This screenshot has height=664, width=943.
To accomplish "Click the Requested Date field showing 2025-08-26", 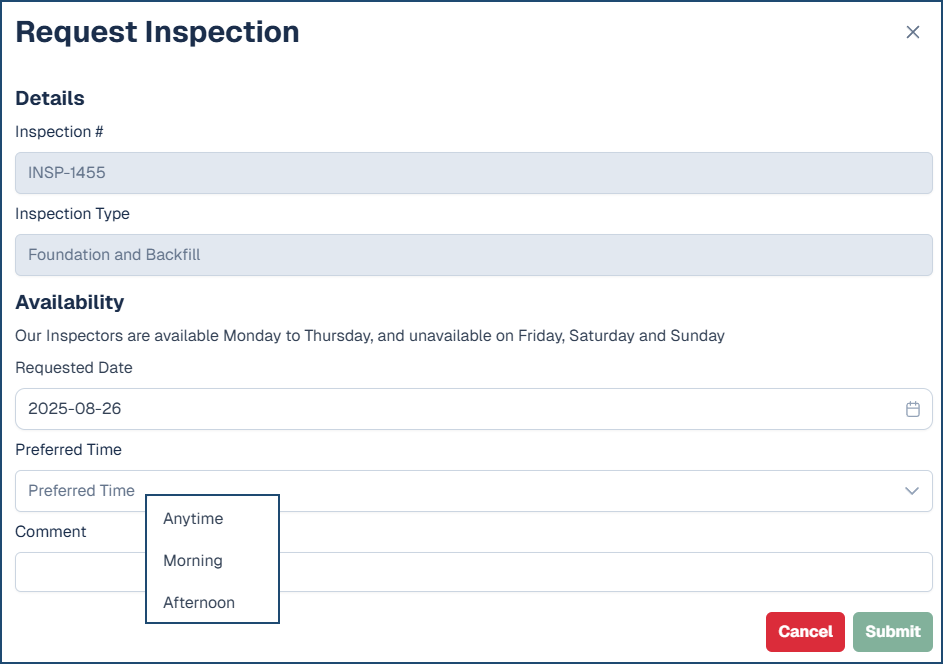I will (450, 409).
